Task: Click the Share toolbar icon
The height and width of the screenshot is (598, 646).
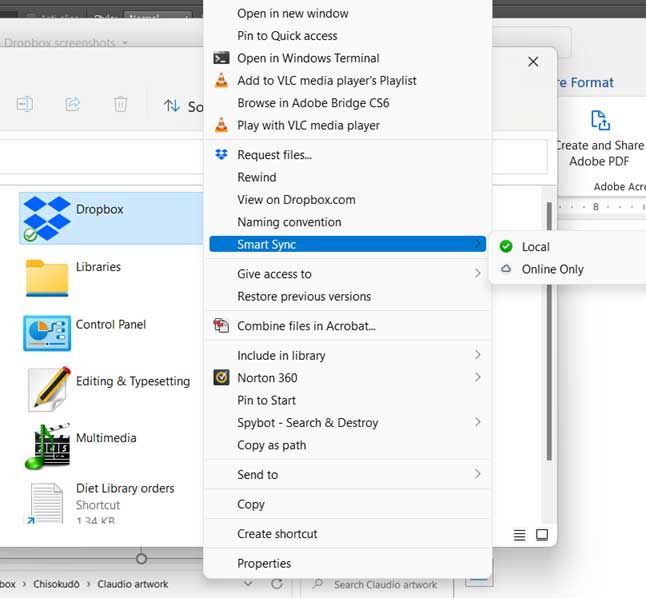Action: coord(73,104)
